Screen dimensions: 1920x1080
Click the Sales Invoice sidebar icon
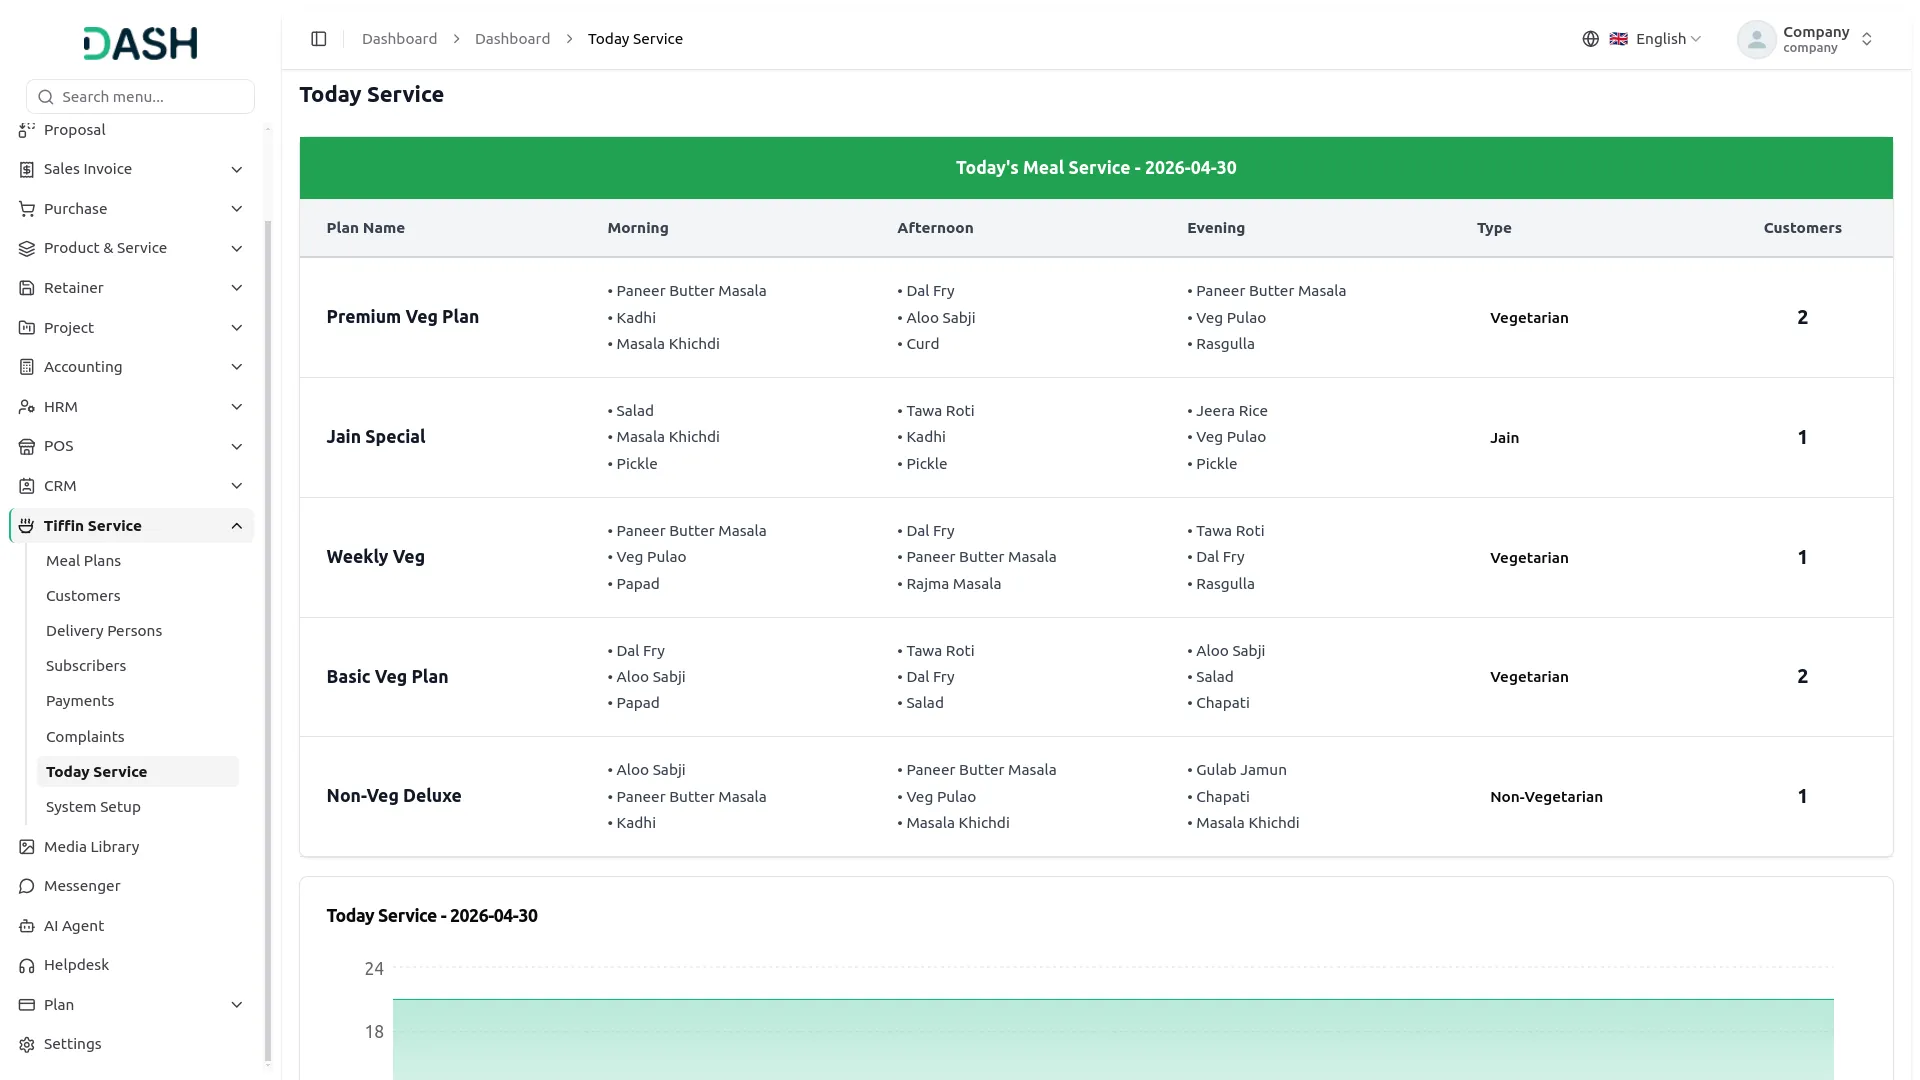pyautogui.click(x=27, y=169)
